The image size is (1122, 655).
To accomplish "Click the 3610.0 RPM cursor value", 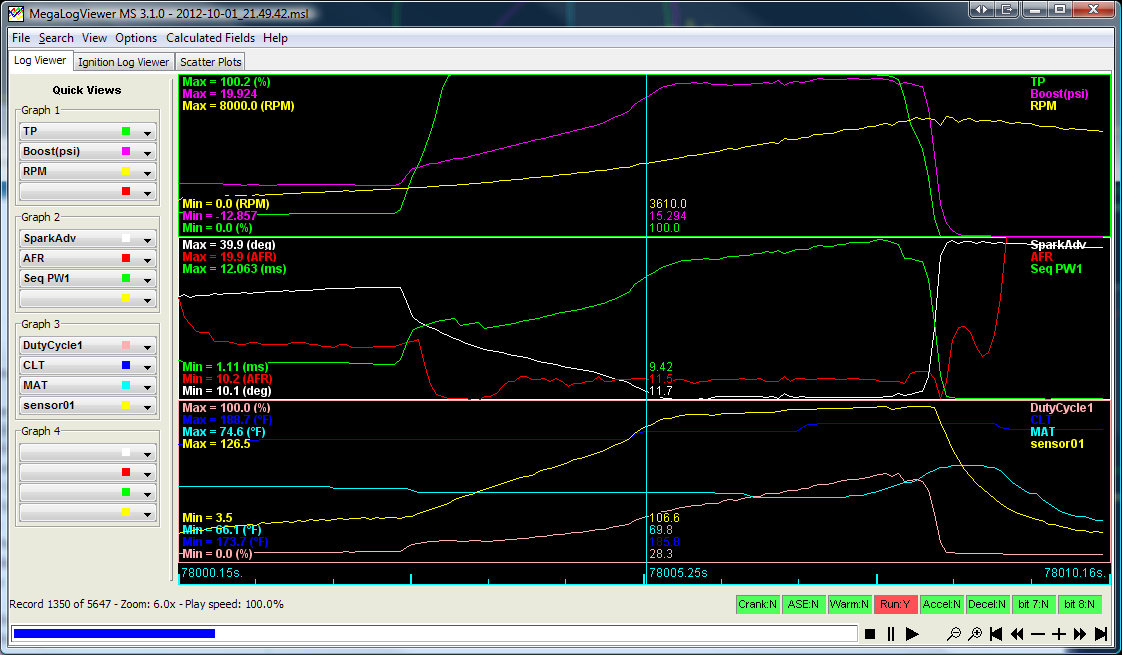I will pyautogui.click(x=668, y=204).
